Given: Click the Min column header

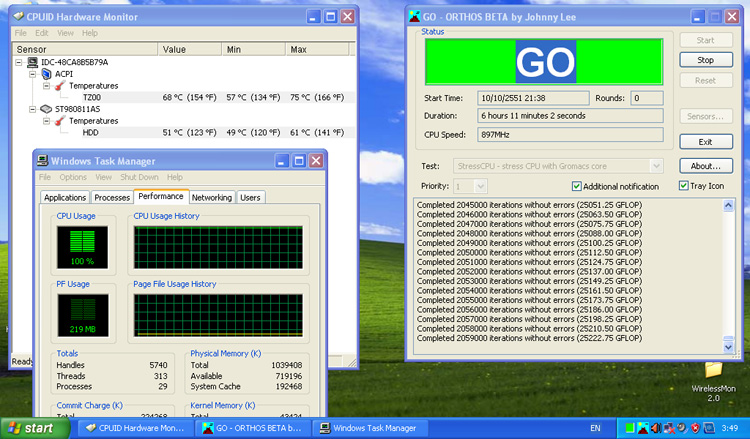Looking at the screenshot, I should (x=254, y=49).
